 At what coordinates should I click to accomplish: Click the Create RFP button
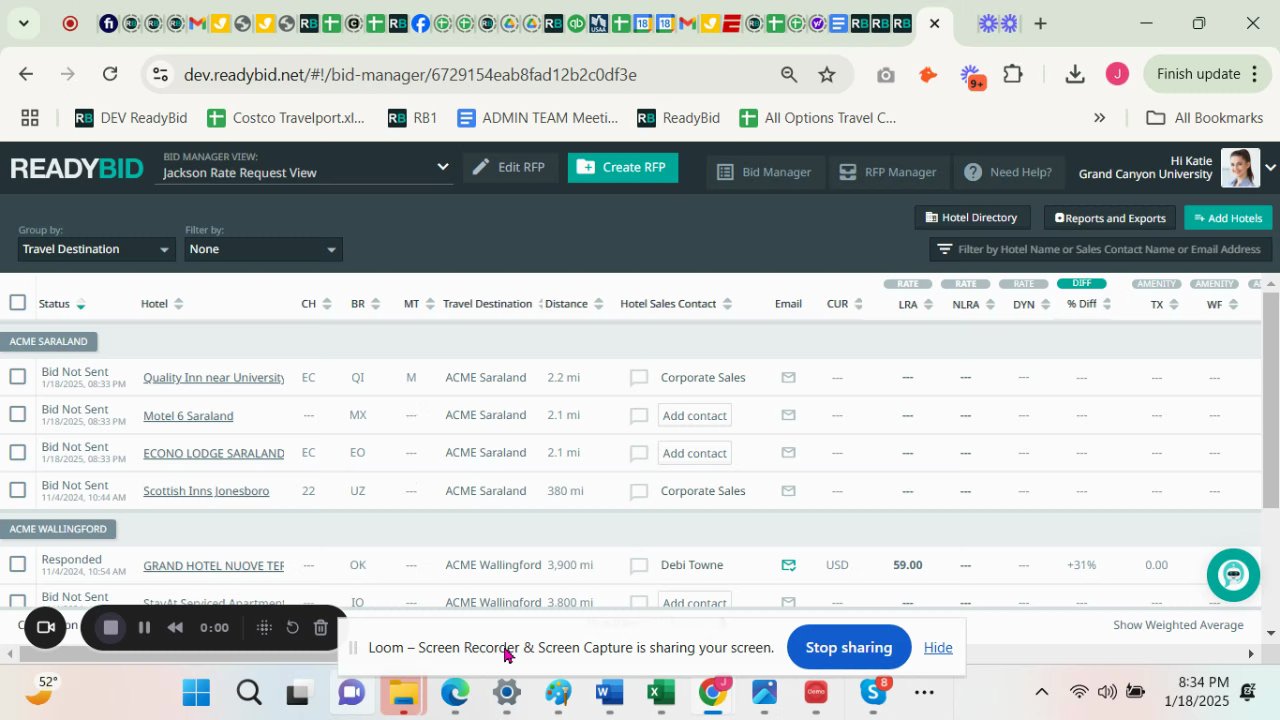click(622, 167)
